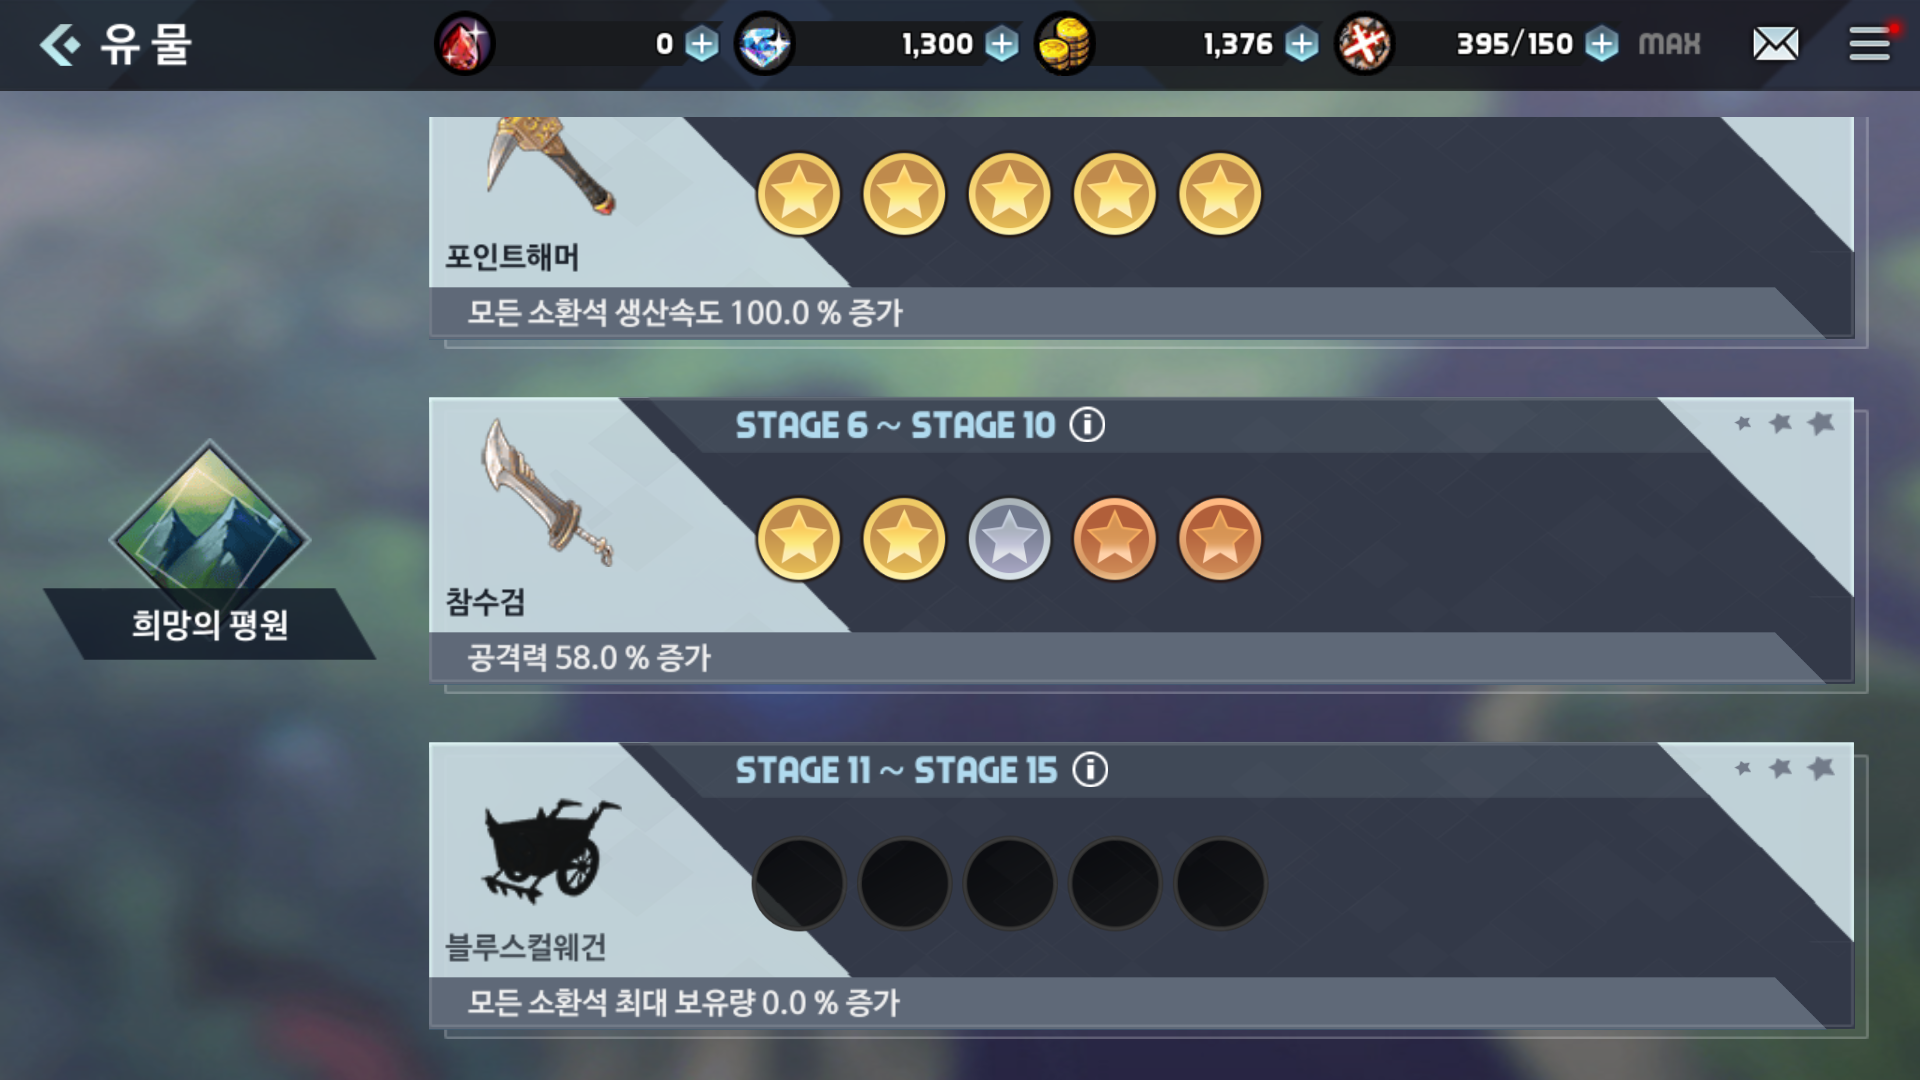1920x1080 pixels.
Task: Tap the red ruby currency icon
Action: pos(464,45)
